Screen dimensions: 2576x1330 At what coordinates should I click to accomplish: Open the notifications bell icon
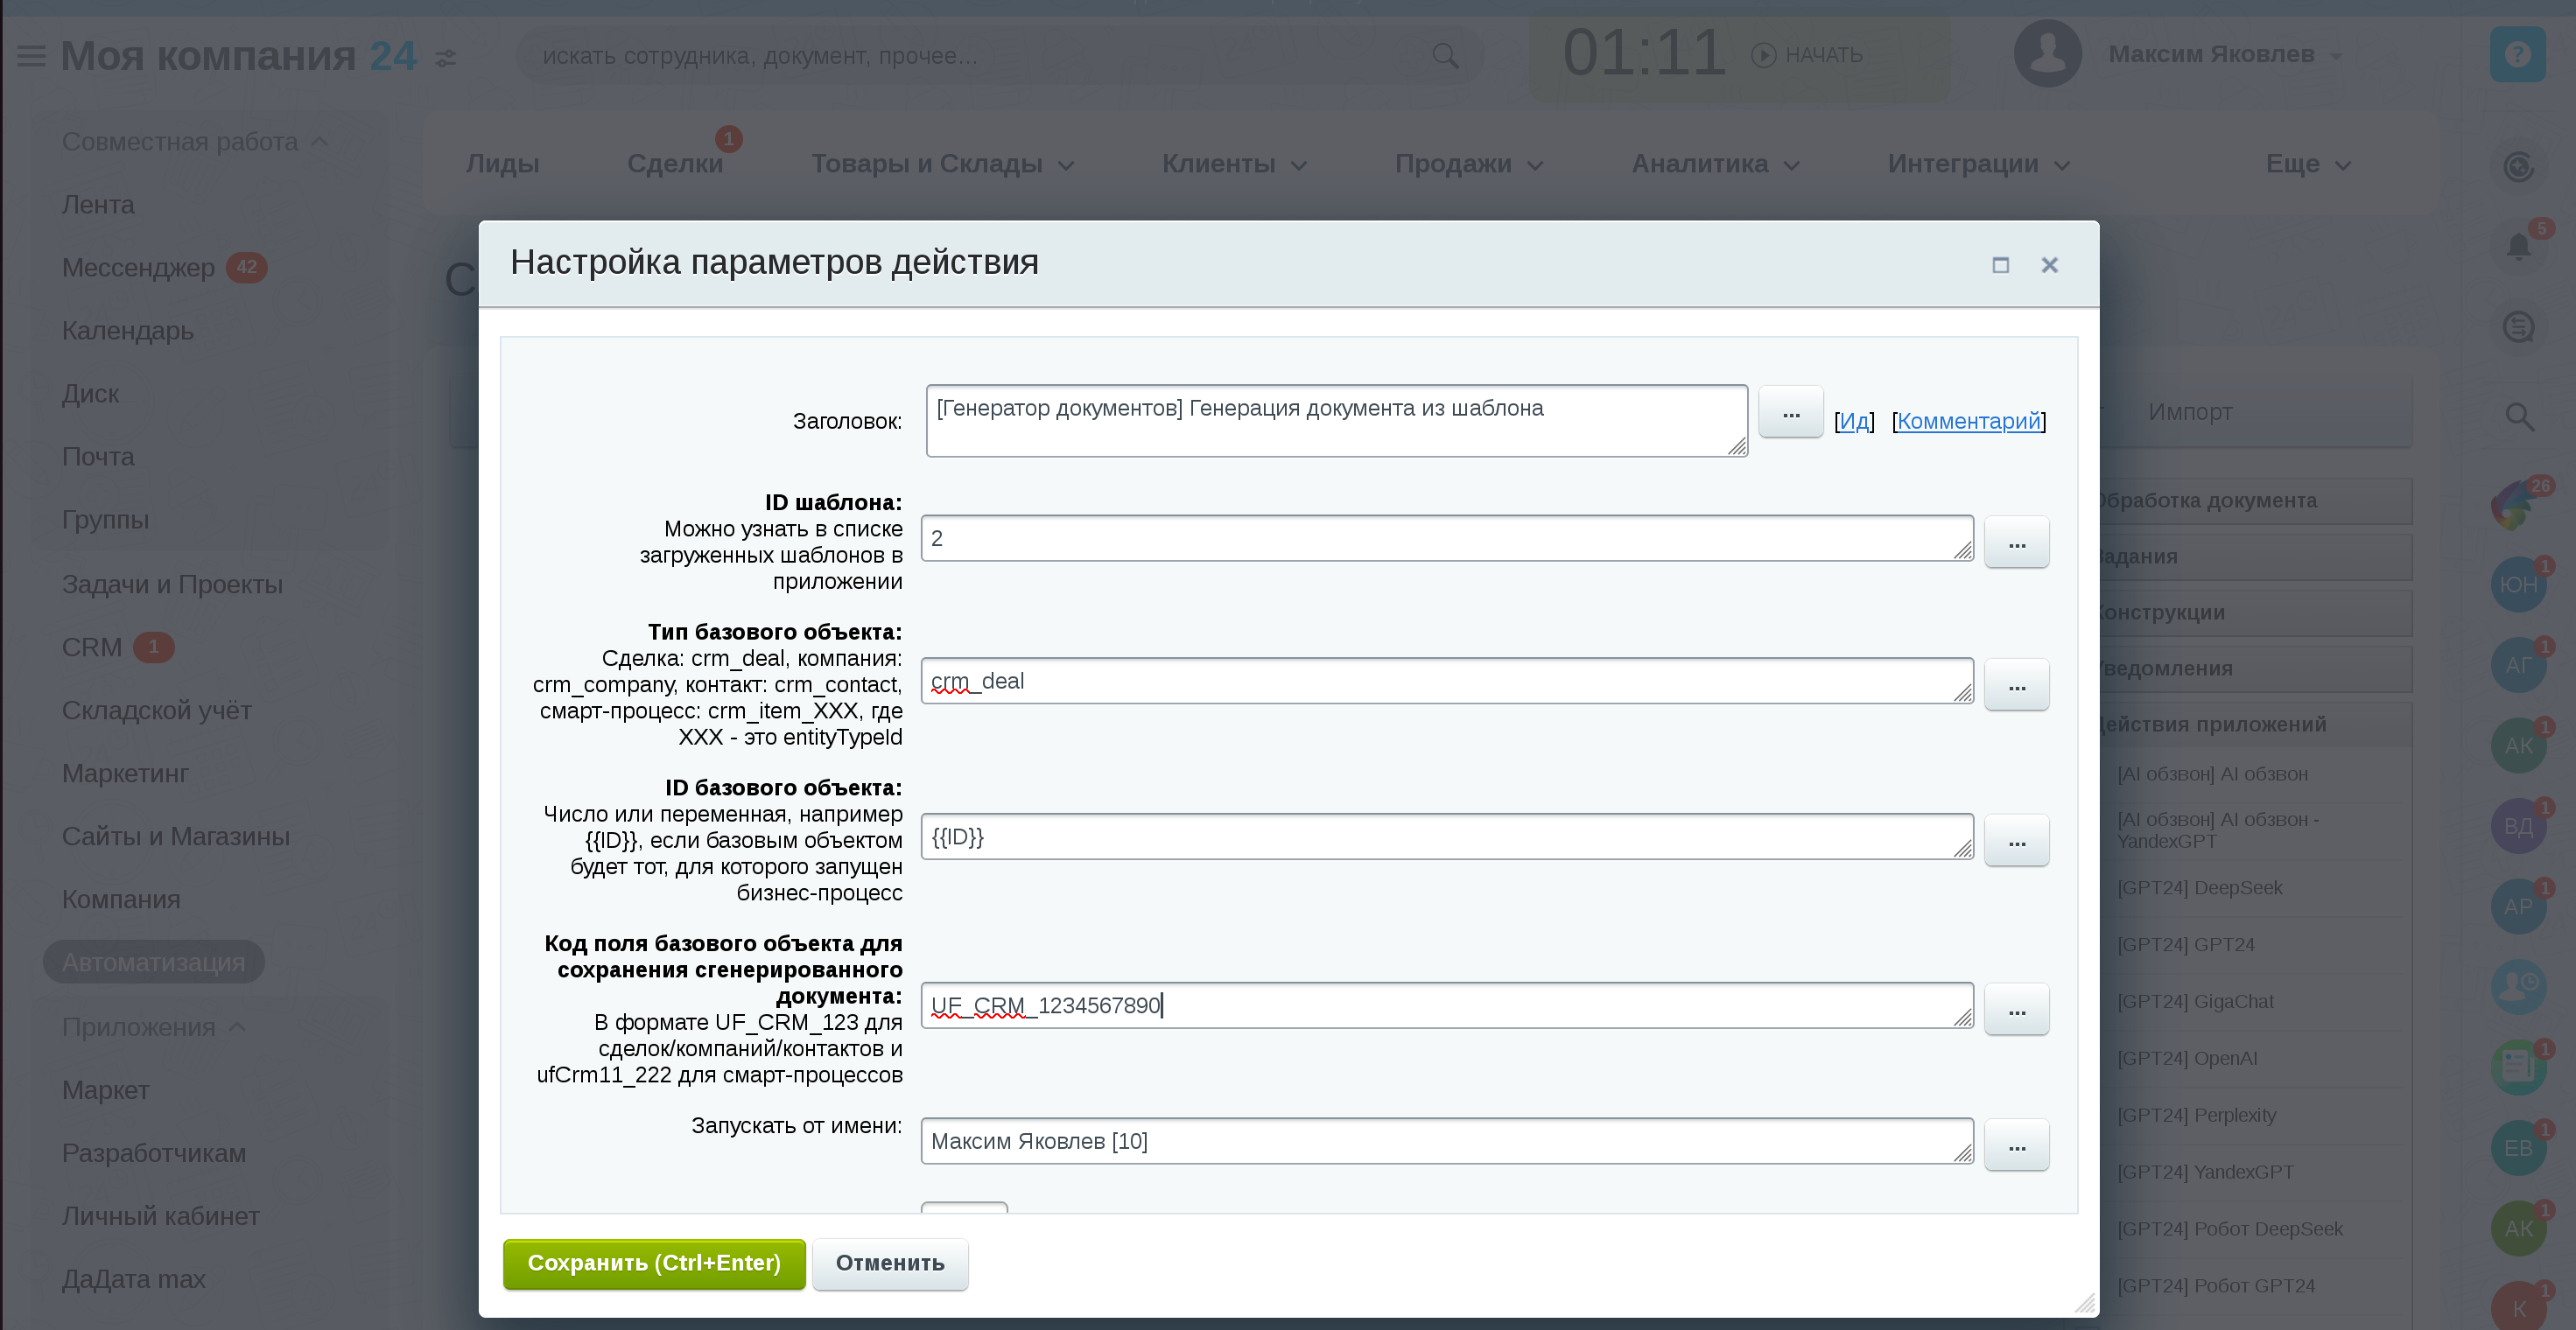pos(2517,246)
